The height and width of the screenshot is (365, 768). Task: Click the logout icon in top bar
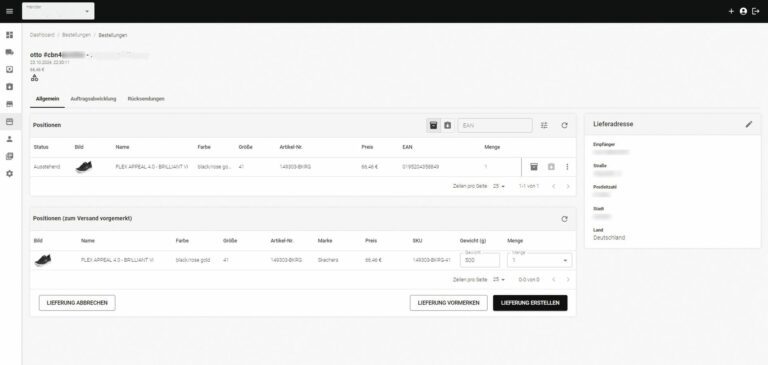point(756,11)
